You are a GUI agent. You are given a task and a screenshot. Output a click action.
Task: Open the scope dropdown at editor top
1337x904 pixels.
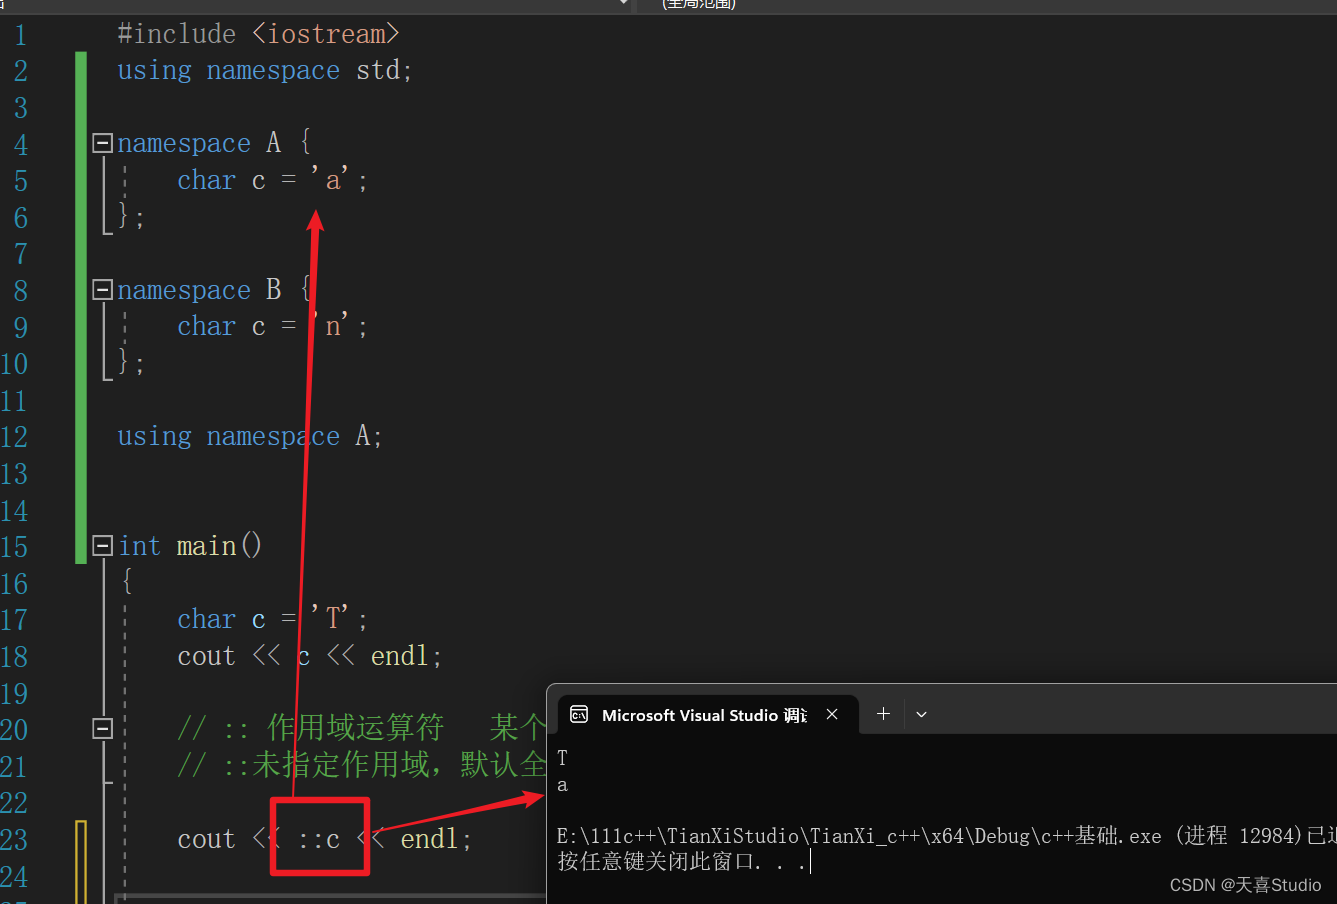tap(624, 4)
